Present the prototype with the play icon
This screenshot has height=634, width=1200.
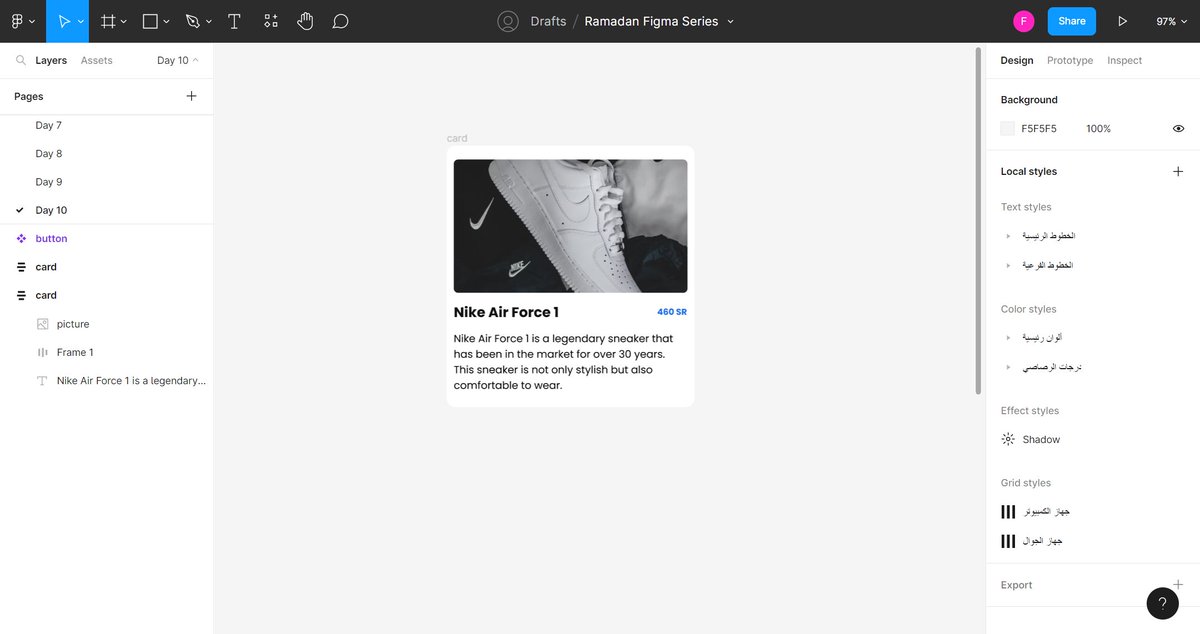[1122, 21]
